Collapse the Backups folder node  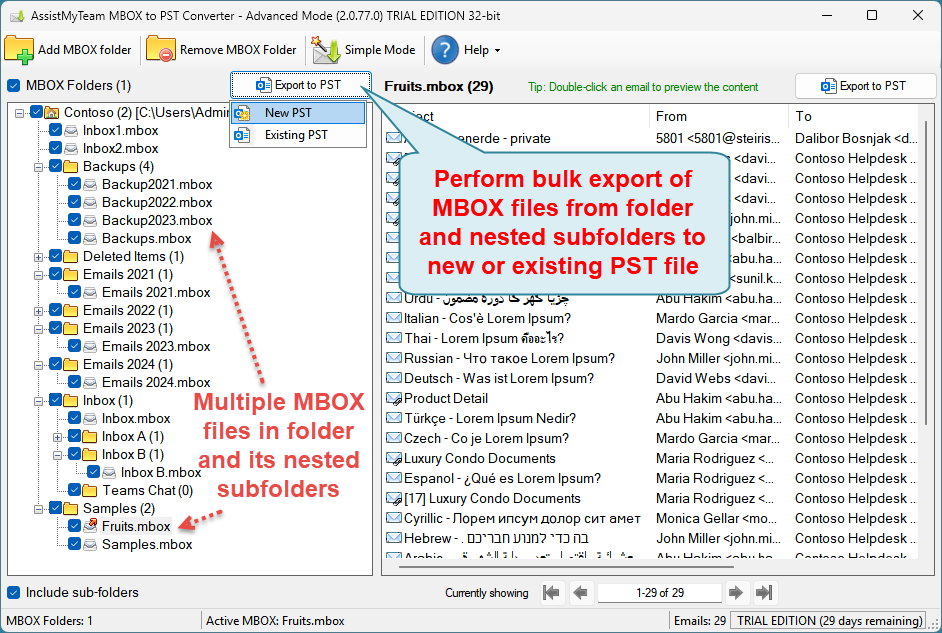tap(39, 167)
